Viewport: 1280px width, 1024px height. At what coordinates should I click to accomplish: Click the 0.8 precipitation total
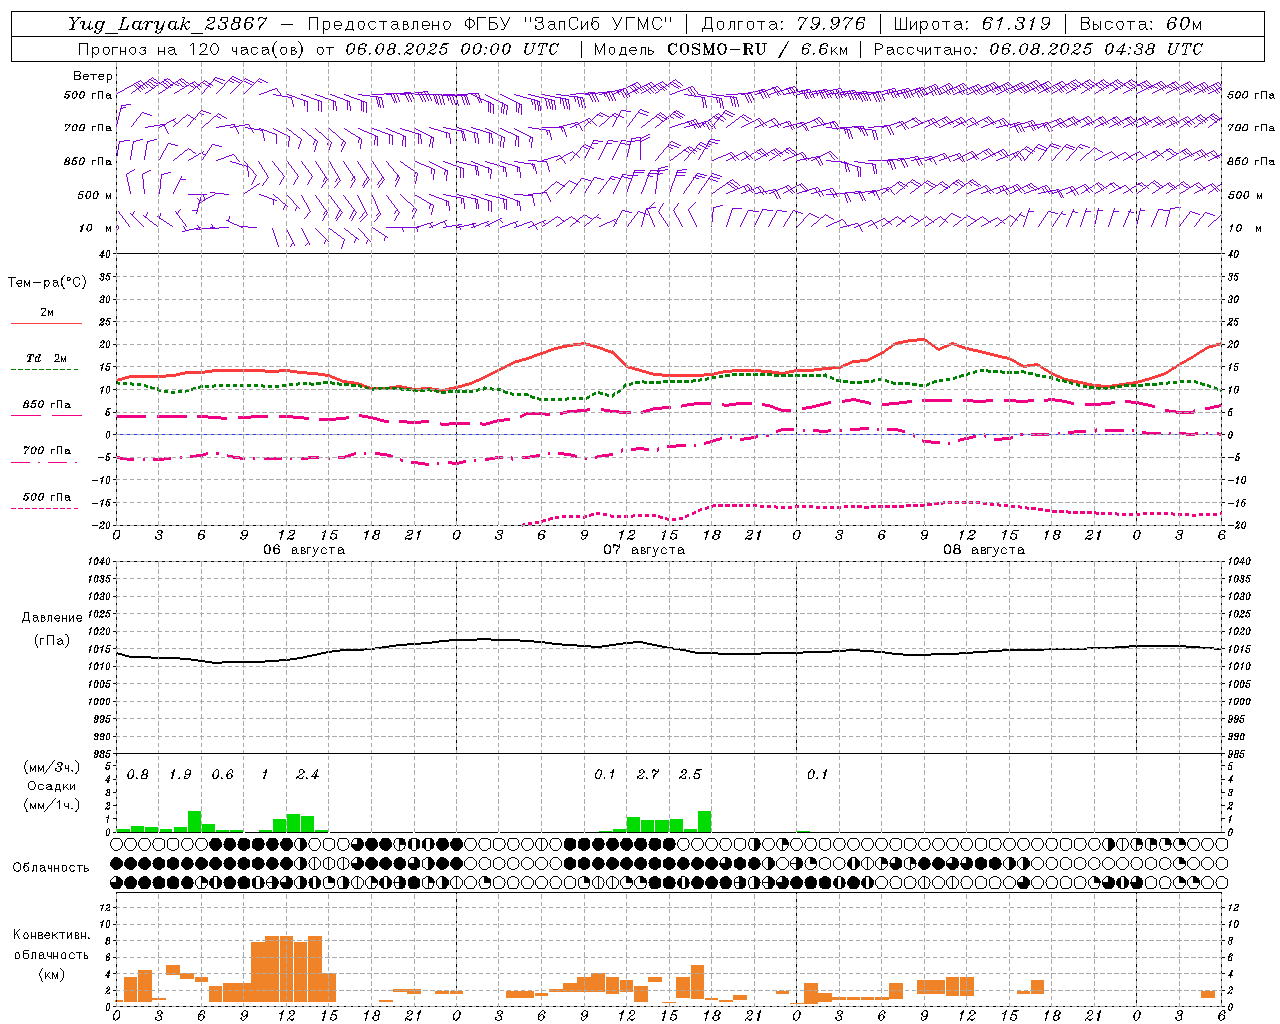[x=138, y=774]
